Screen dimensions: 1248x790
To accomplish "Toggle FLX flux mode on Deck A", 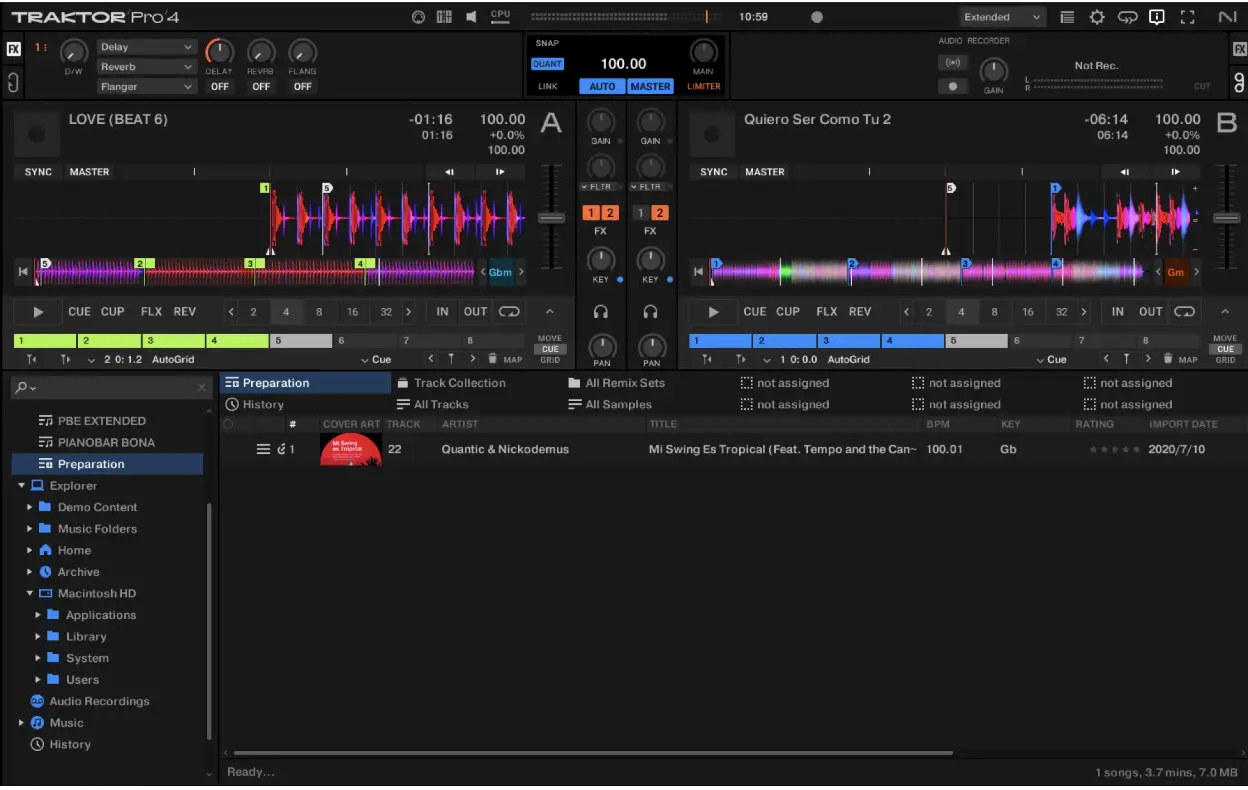I will point(151,312).
